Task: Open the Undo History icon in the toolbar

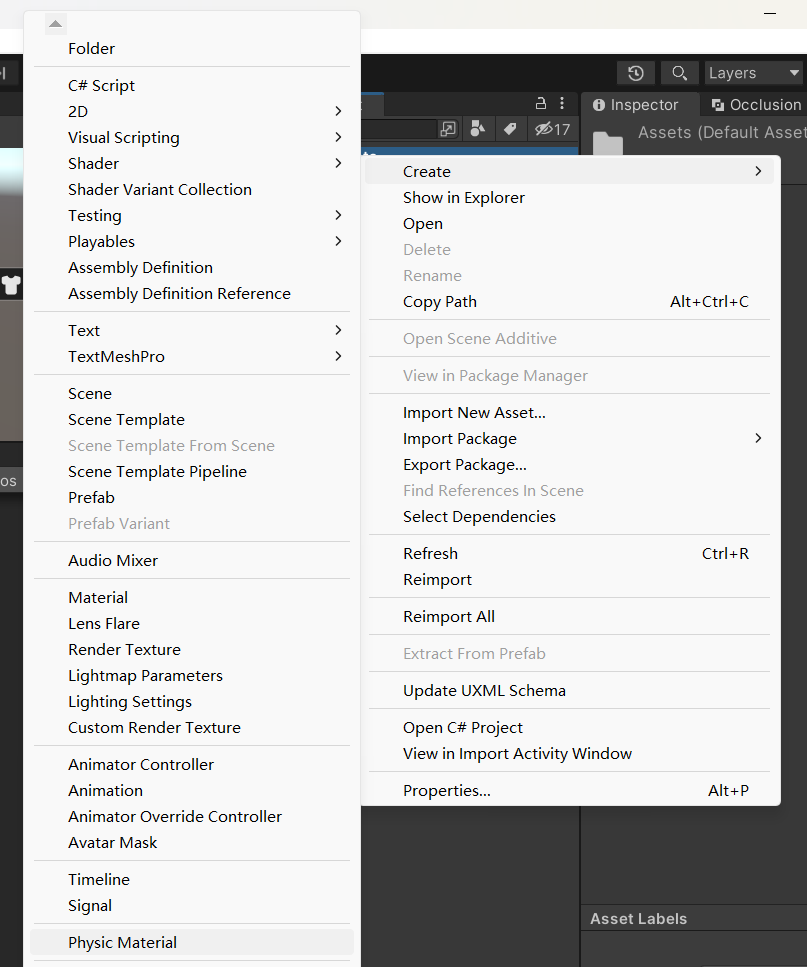Action: coord(636,73)
